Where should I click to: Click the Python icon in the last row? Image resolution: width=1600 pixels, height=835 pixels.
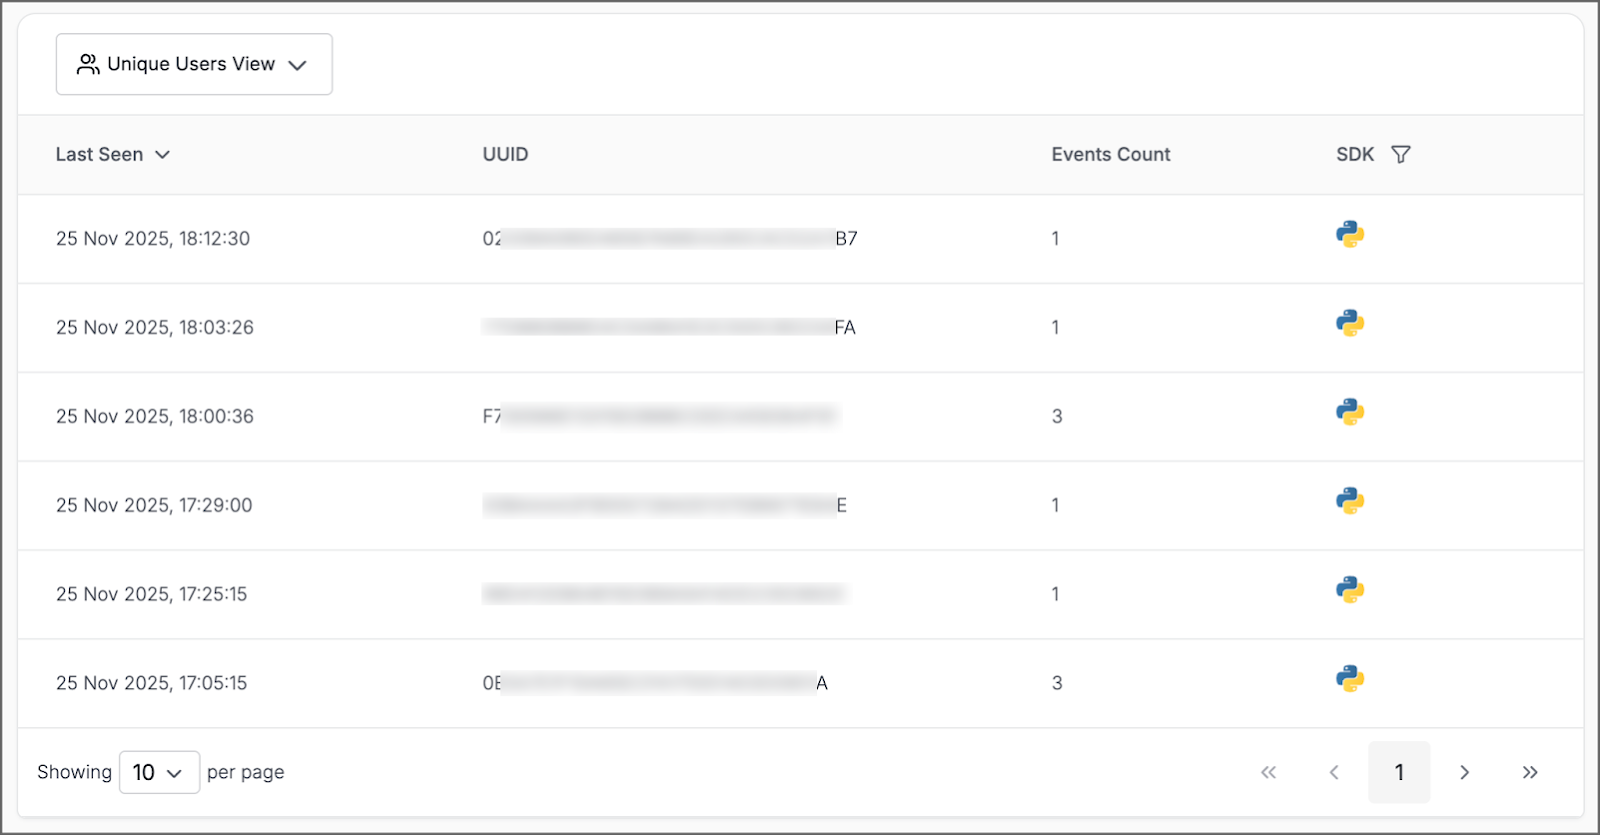click(x=1350, y=679)
